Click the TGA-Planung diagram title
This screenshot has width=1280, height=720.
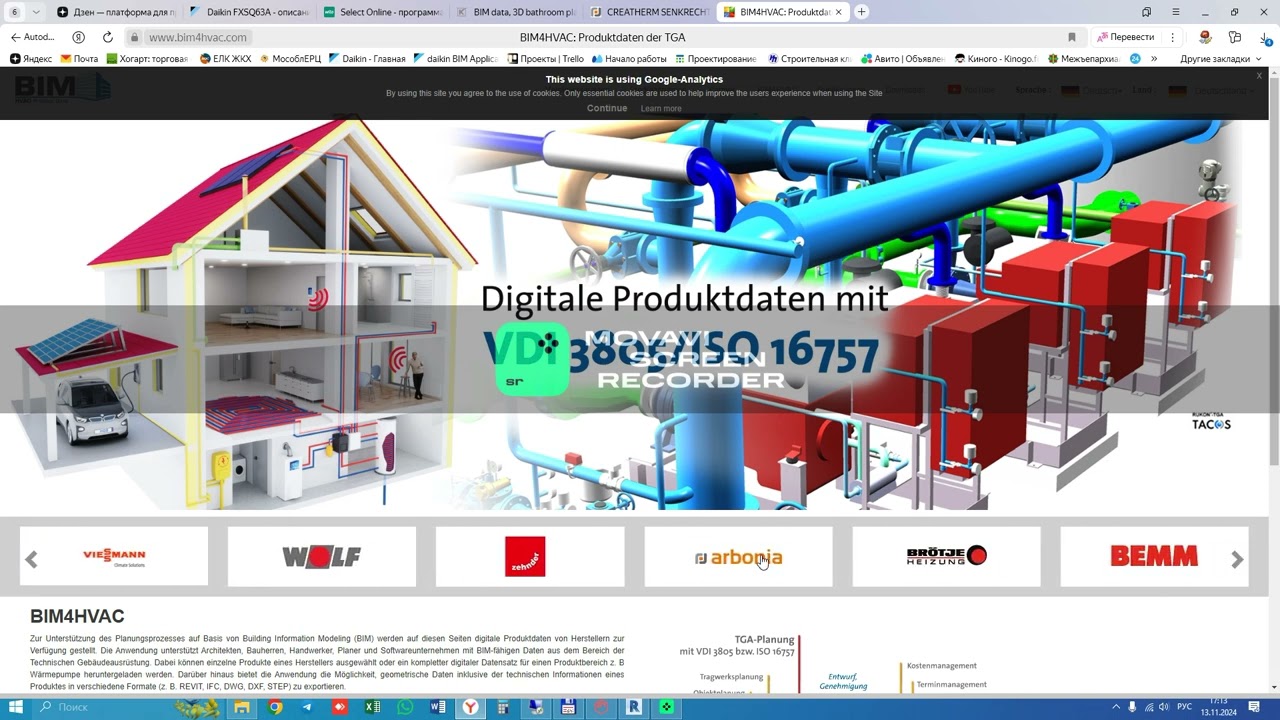tap(764, 639)
